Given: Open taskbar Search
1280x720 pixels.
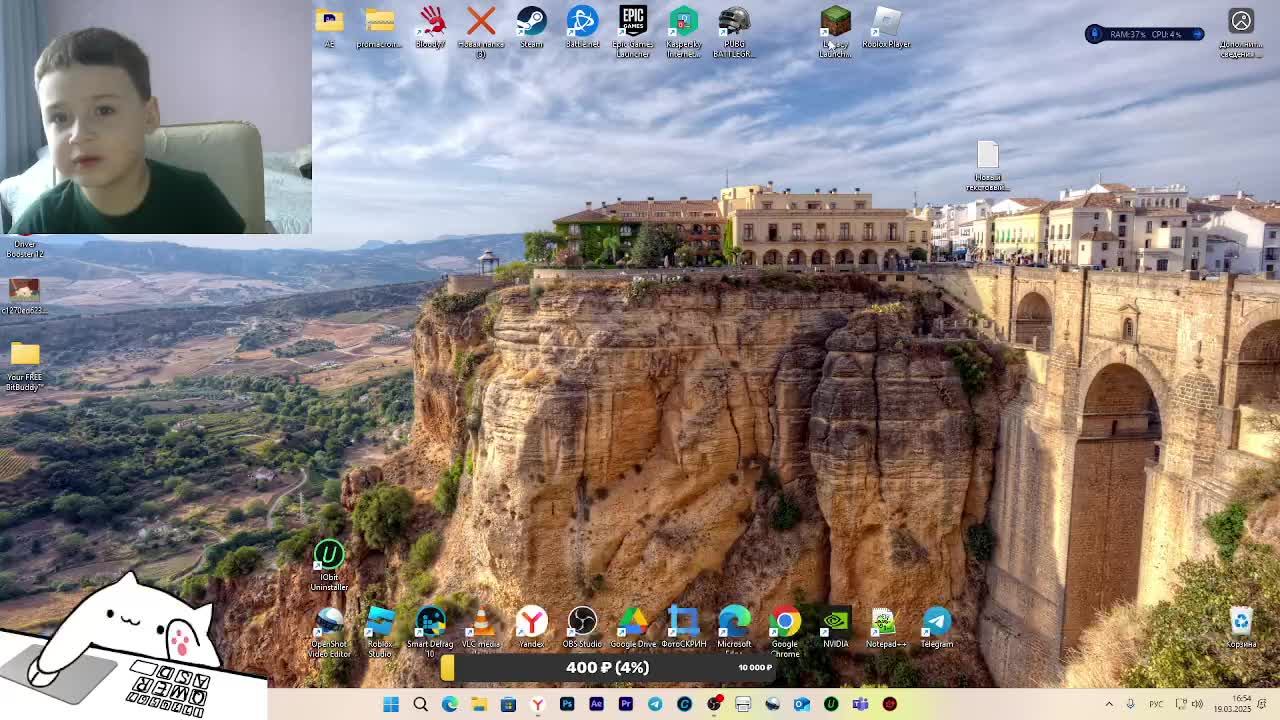Looking at the screenshot, I should click(421, 704).
